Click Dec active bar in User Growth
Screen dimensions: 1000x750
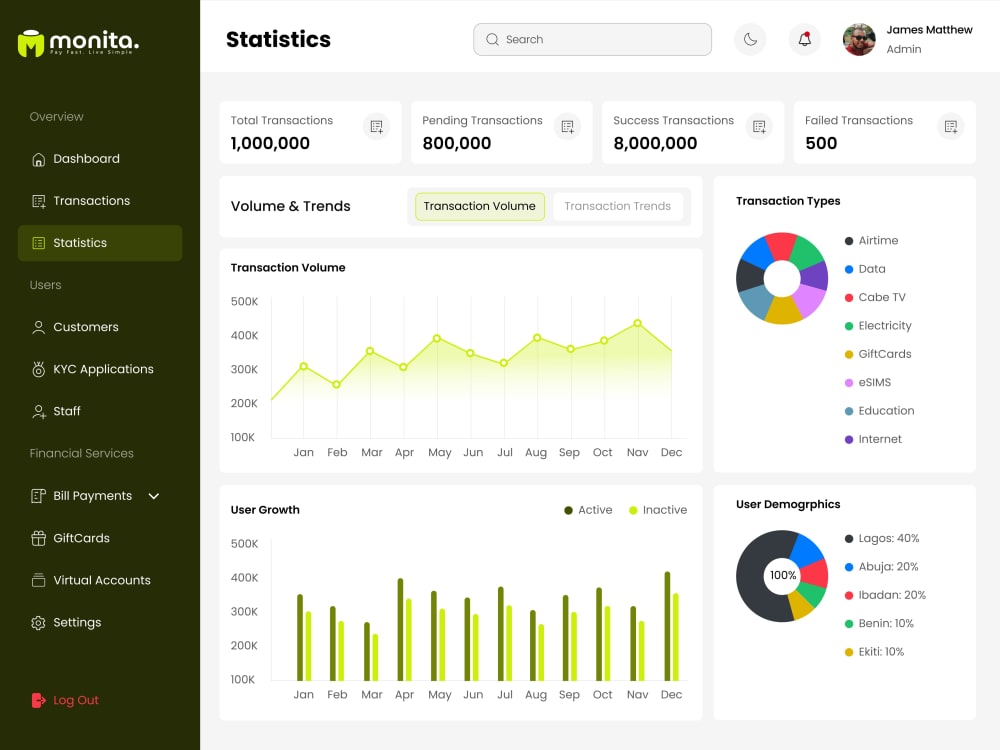tap(667, 626)
